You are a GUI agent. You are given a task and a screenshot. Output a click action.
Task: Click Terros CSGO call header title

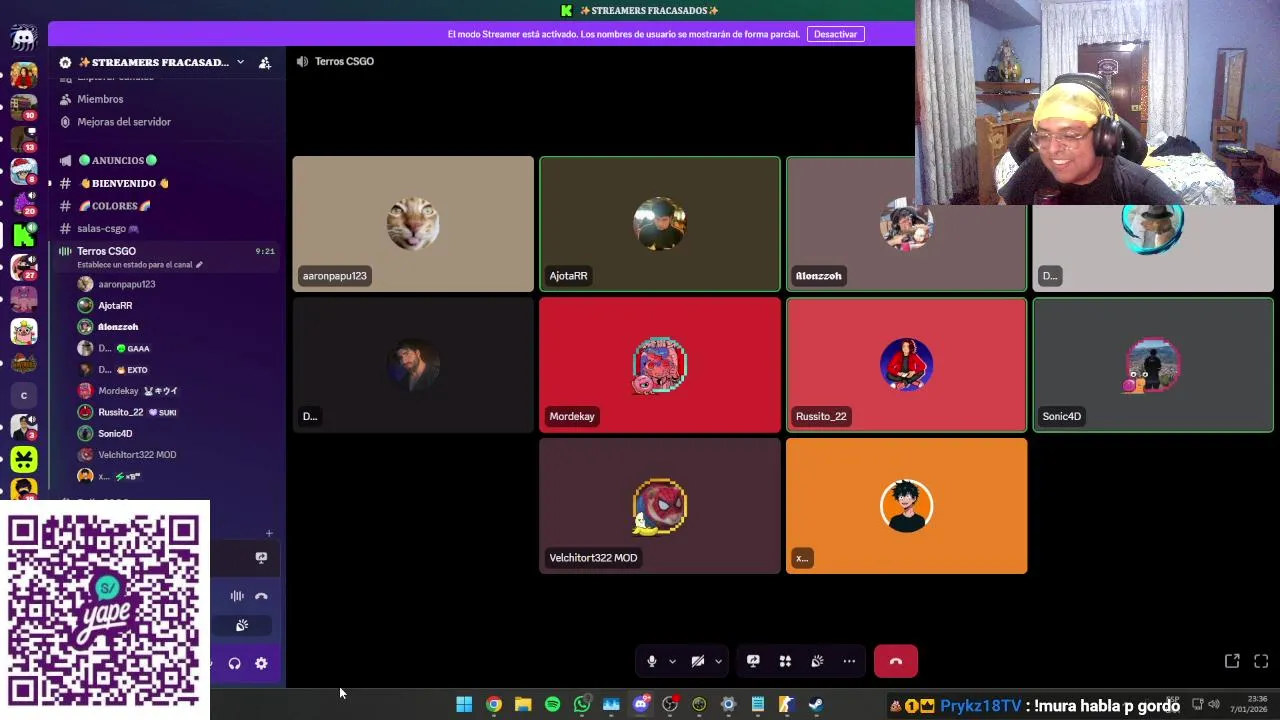[344, 61]
